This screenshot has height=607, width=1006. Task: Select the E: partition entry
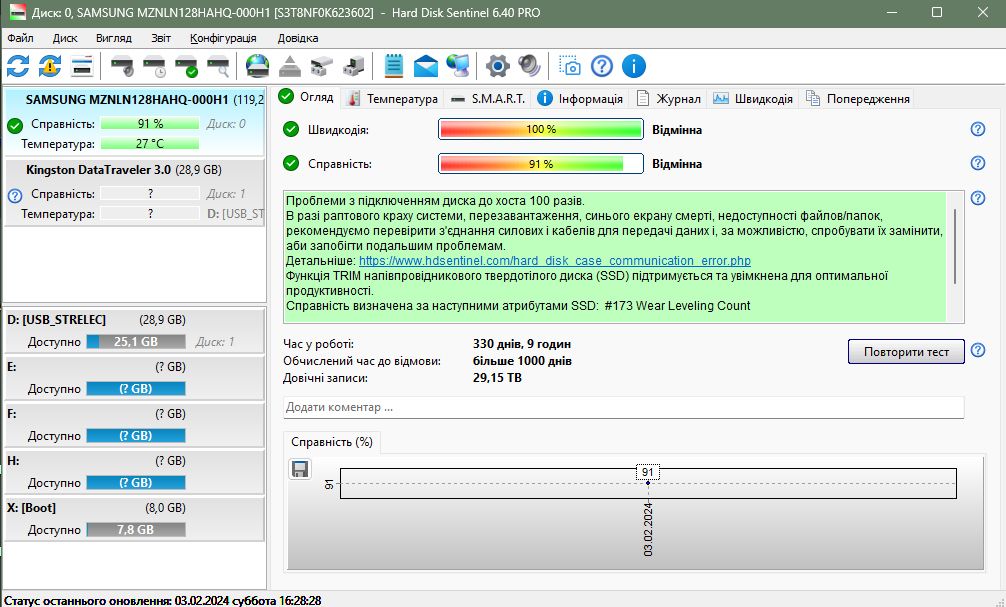(134, 378)
